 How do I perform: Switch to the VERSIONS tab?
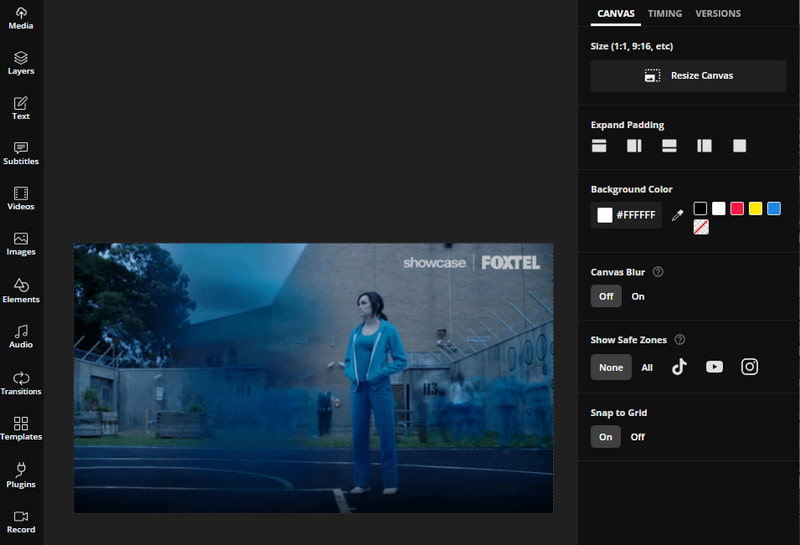click(718, 14)
